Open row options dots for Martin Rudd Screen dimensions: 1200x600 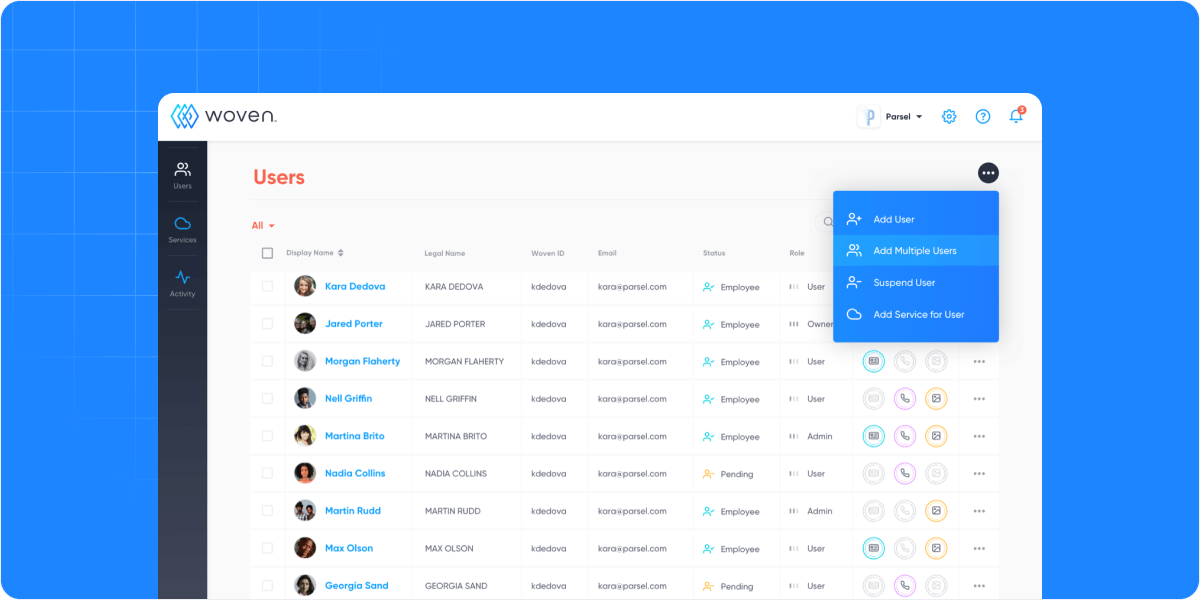[x=979, y=511]
